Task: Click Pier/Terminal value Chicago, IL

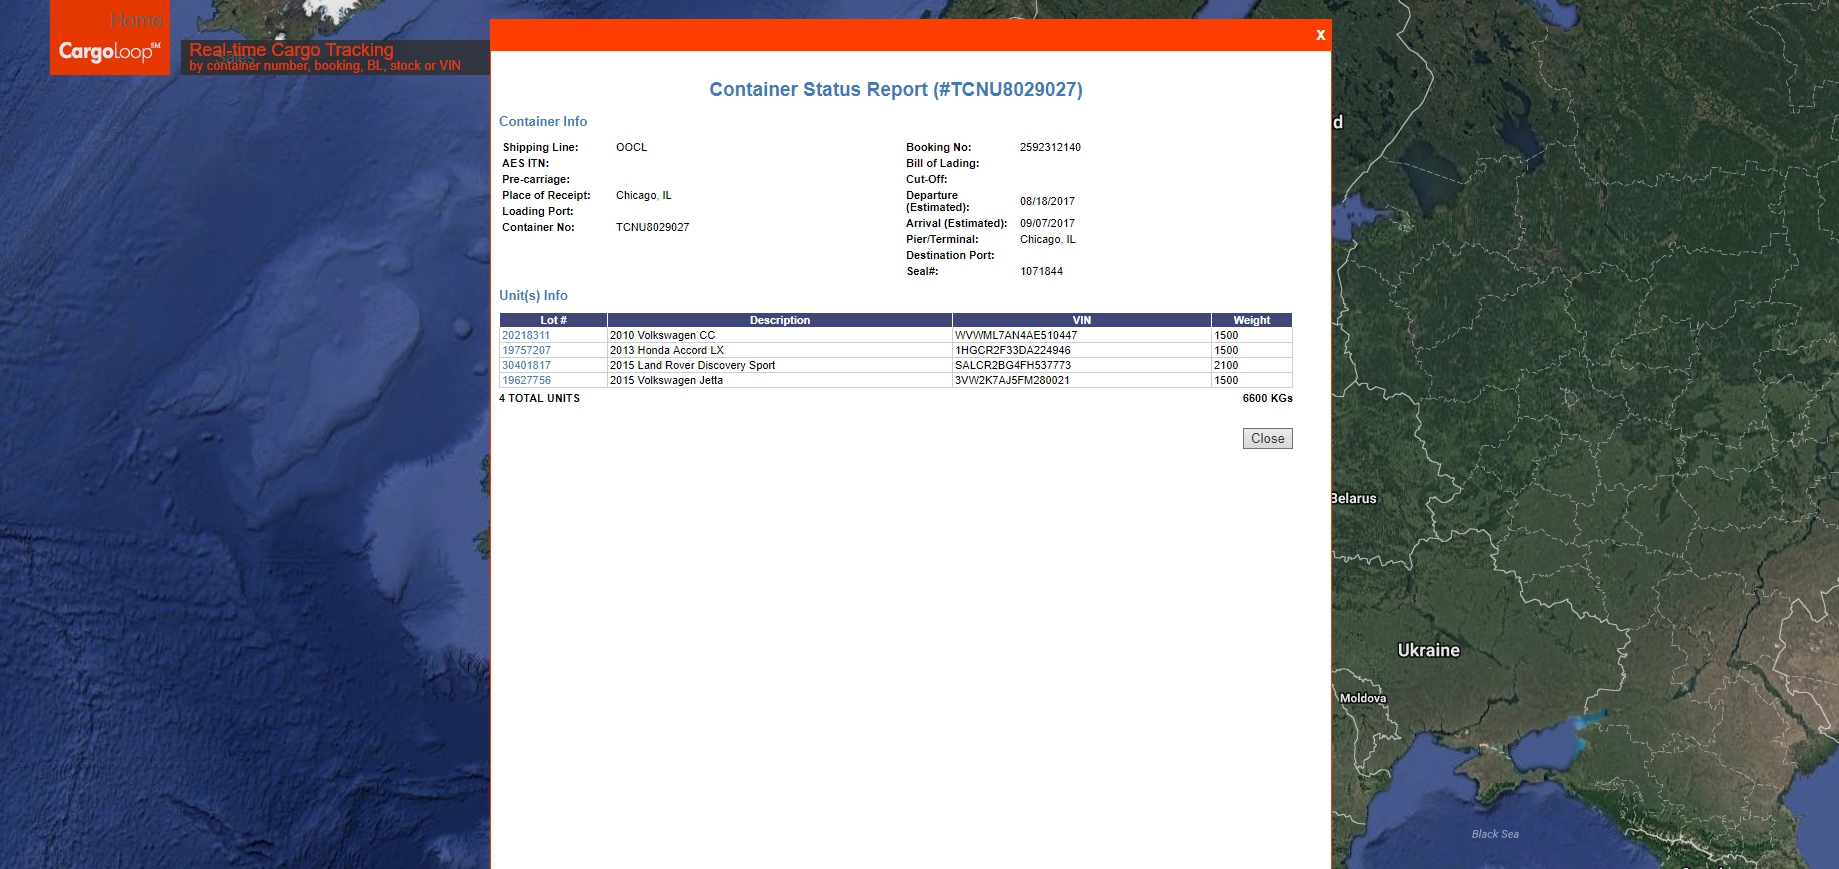Action: point(1047,239)
